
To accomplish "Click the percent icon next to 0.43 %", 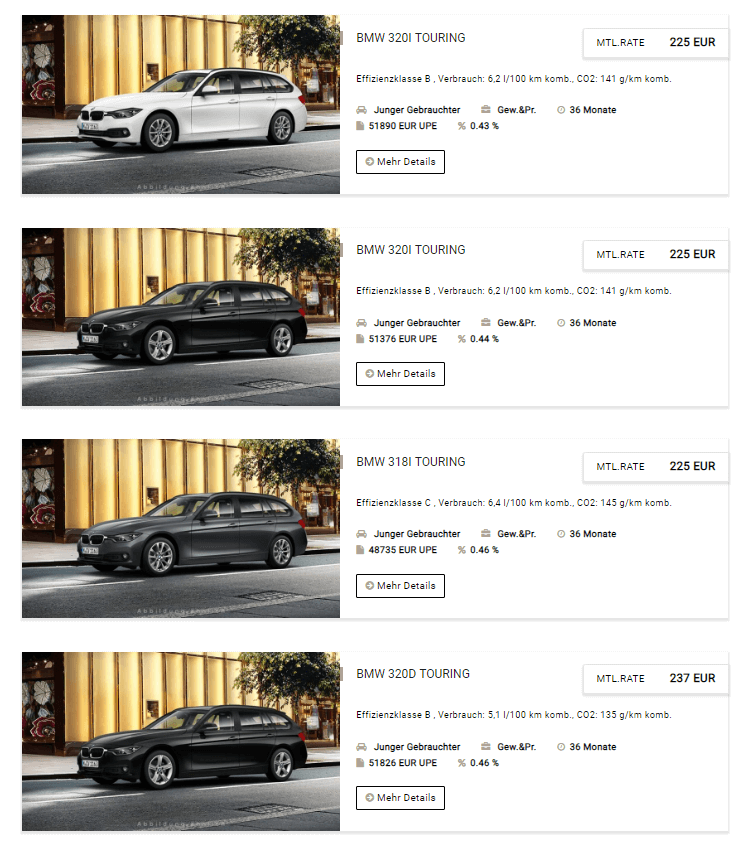I will tap(461, 126).
